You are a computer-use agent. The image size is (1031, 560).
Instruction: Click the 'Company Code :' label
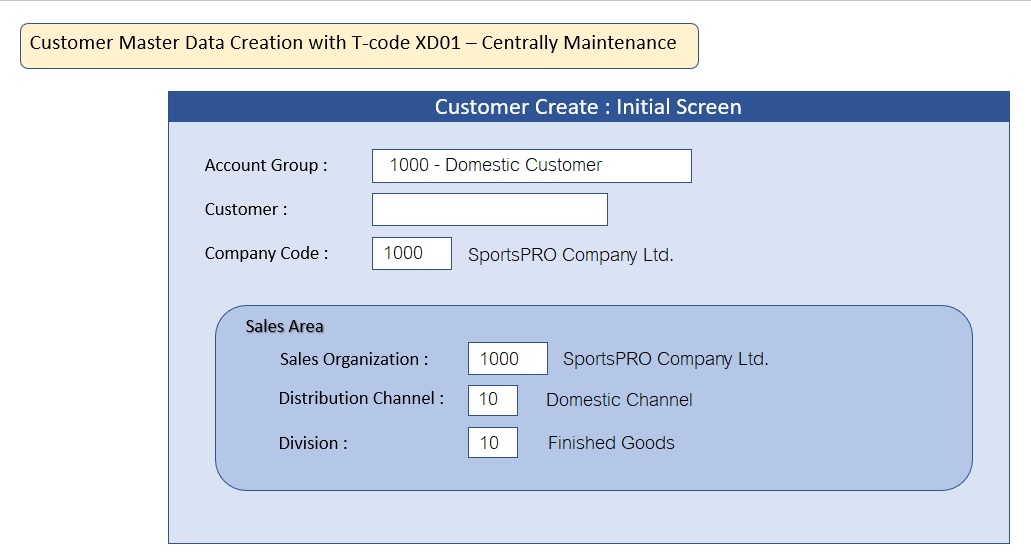(266, 253)
